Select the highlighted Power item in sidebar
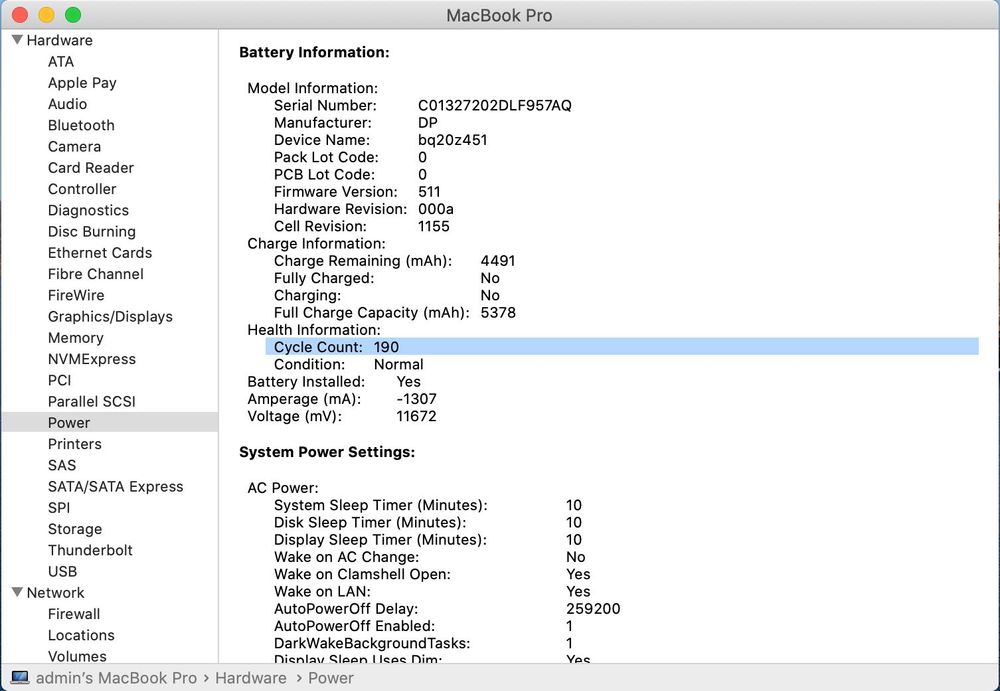 coord(110,422)
